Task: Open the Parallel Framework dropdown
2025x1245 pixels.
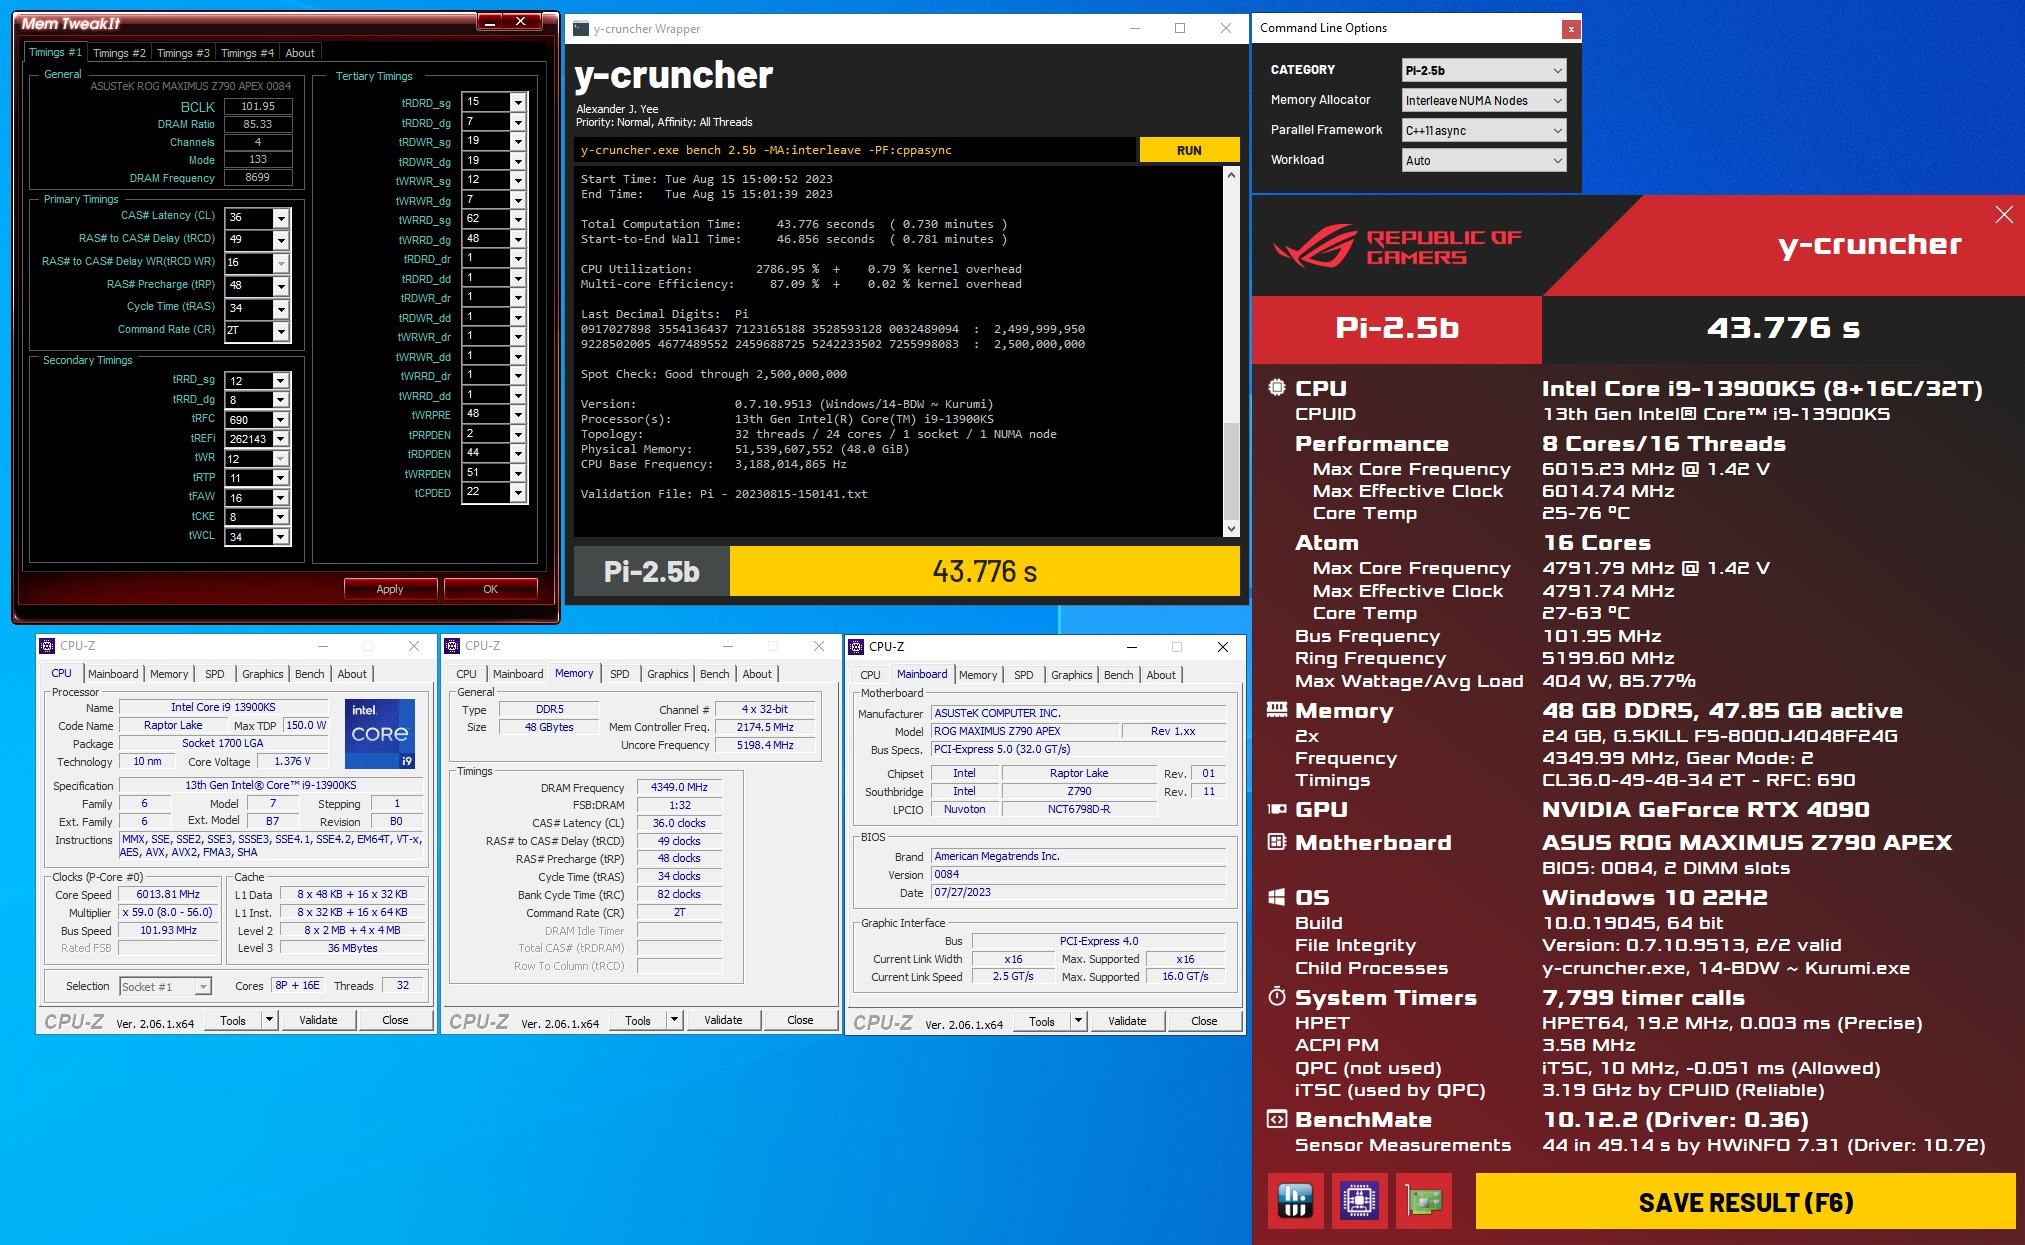Action: pyautogui.click(x=1484, y=130)
